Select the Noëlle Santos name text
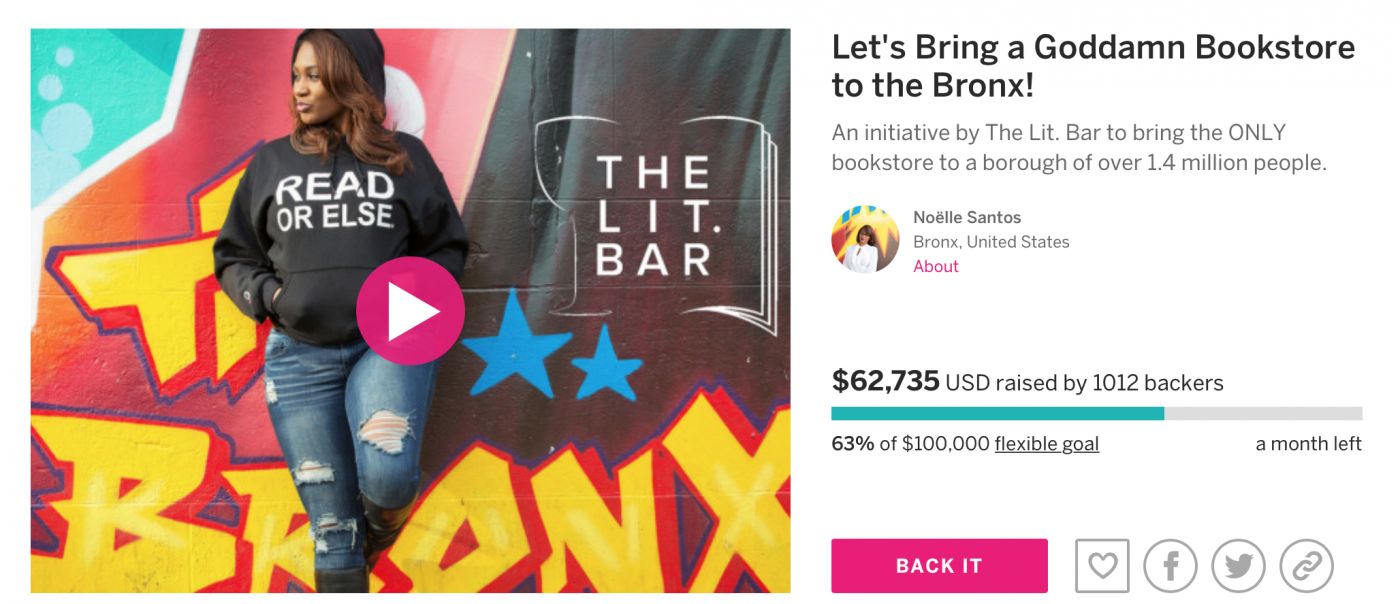The image size is (1400, 604). [967, 217]
